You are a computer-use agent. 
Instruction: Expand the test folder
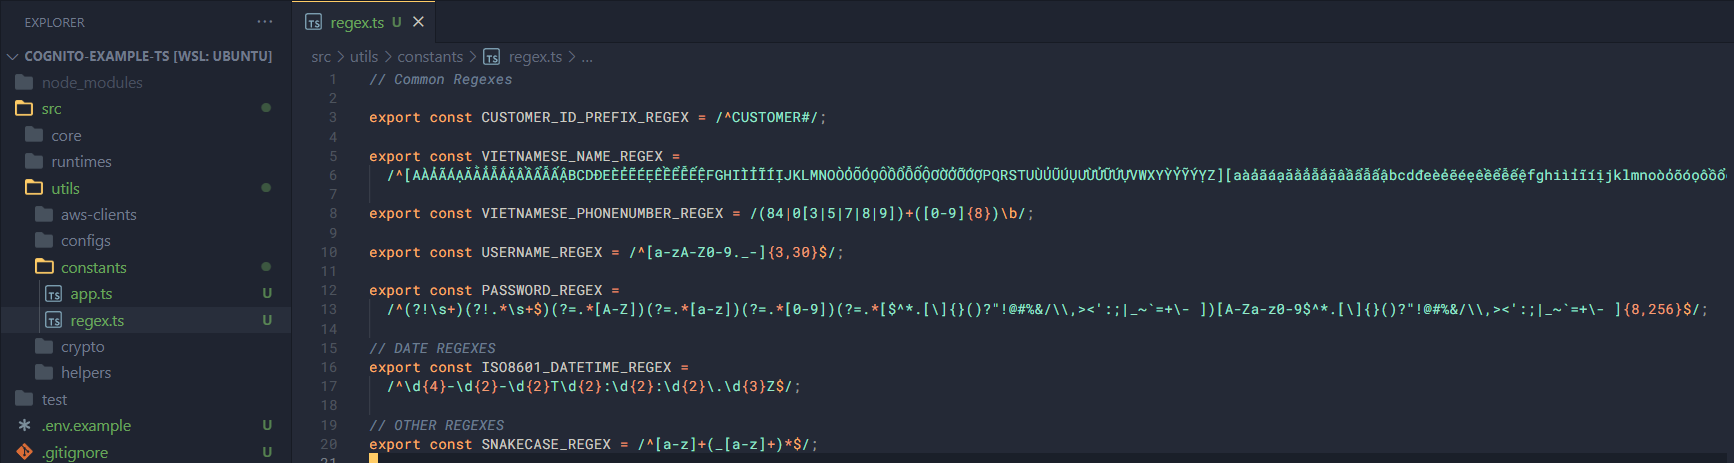click(x=54, y=400)
